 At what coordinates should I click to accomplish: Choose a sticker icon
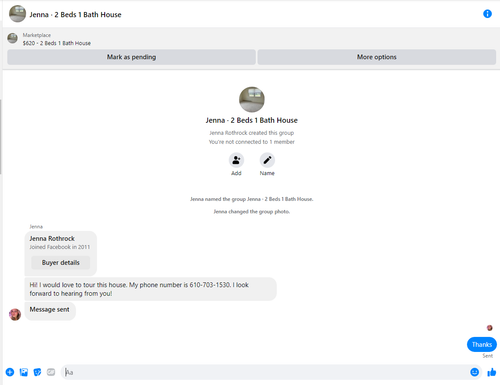point(37,372)
